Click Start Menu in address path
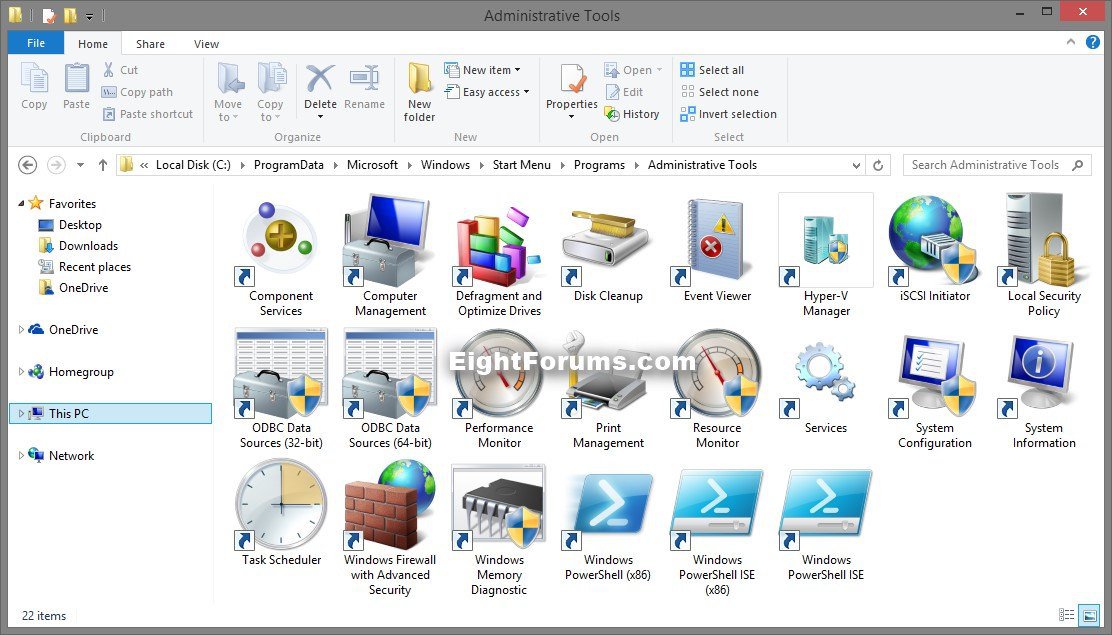This screenshot has width=1112, height=635. coord(521,165)
